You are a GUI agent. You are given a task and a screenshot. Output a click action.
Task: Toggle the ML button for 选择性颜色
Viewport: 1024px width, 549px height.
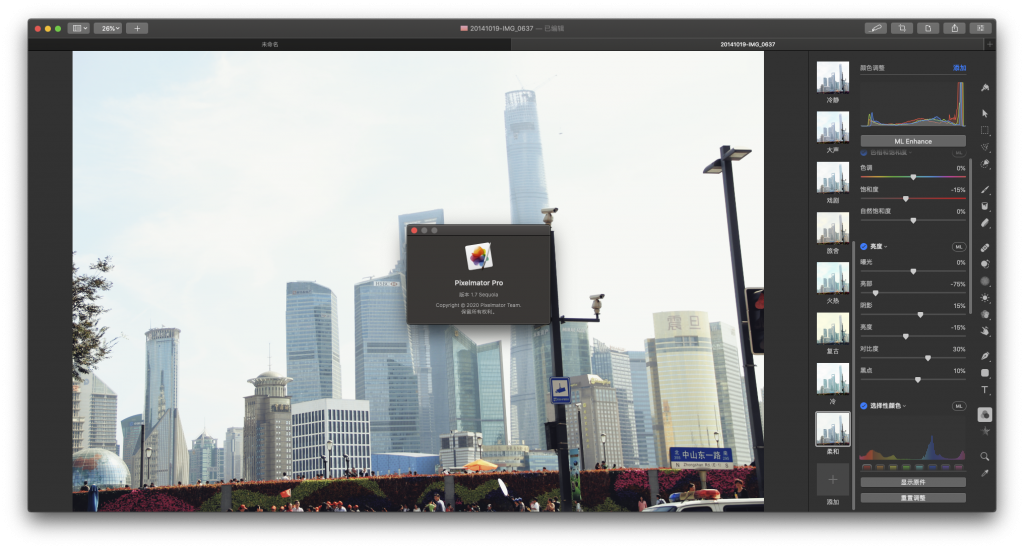958,406
